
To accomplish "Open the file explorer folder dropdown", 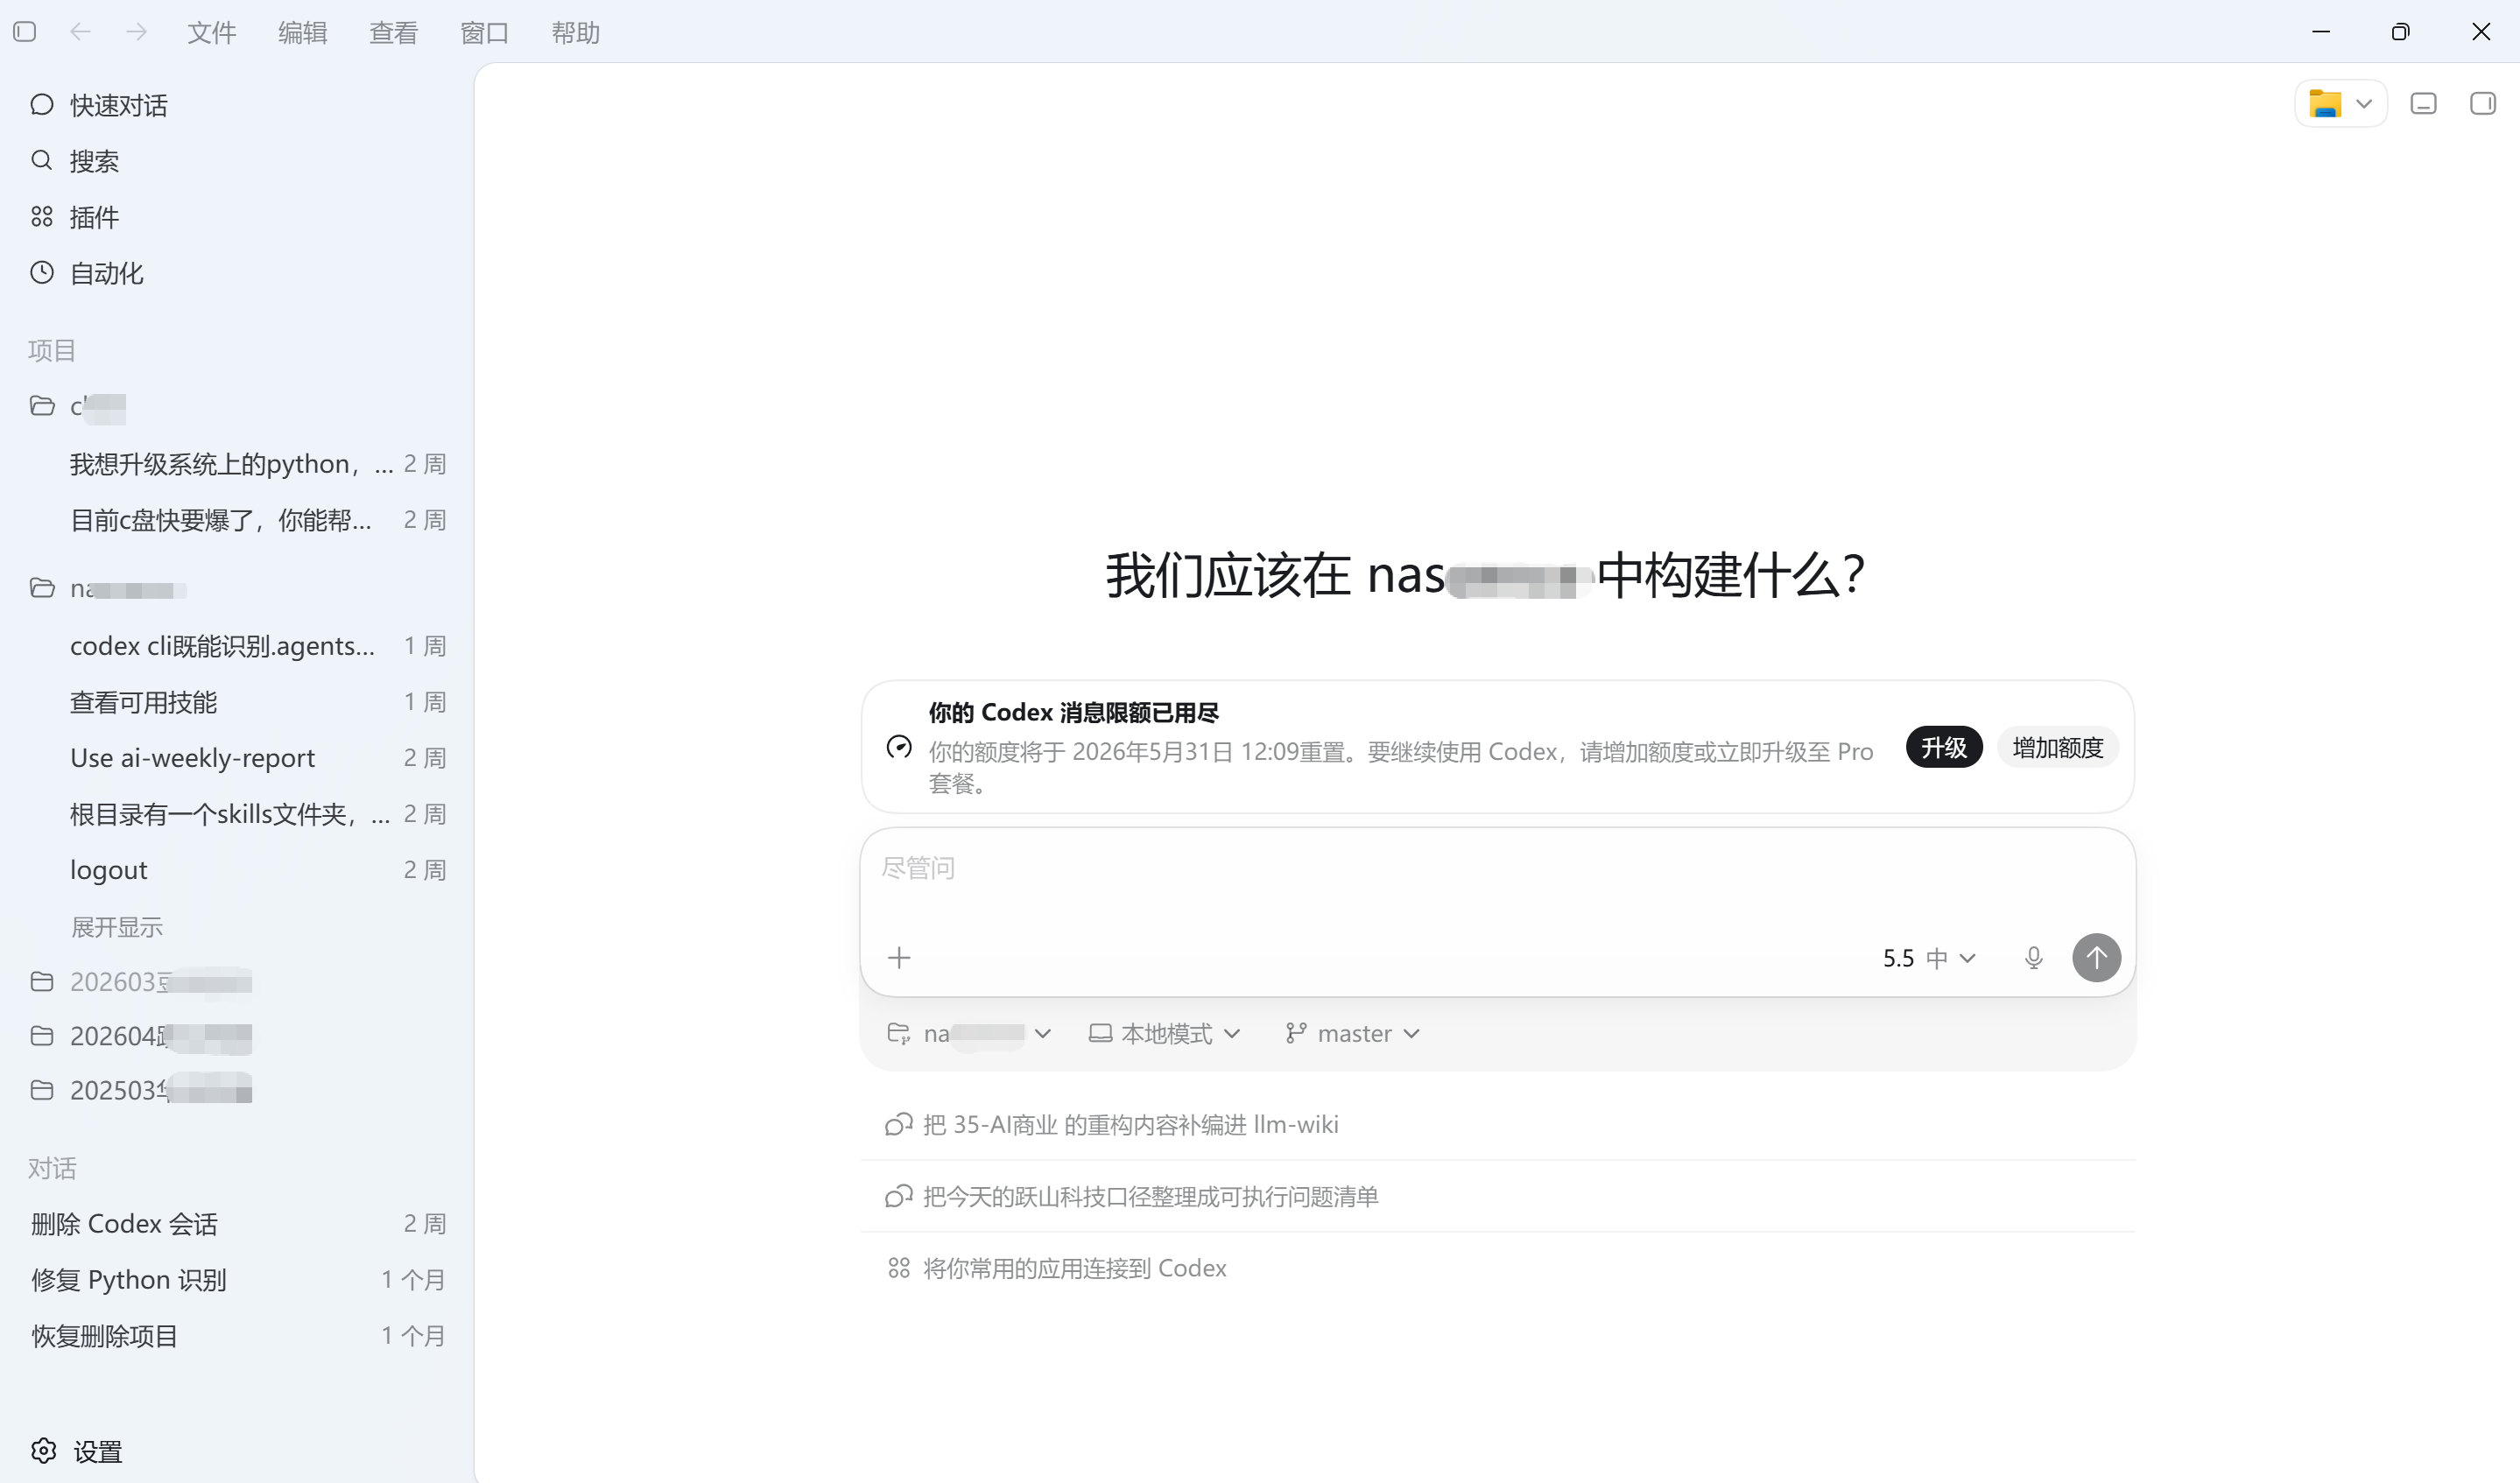I will click(2340, 104).
